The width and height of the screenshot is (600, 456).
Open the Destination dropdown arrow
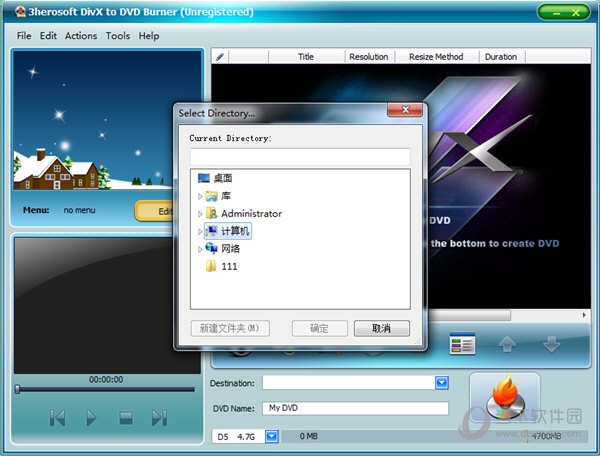coord(442,383)
